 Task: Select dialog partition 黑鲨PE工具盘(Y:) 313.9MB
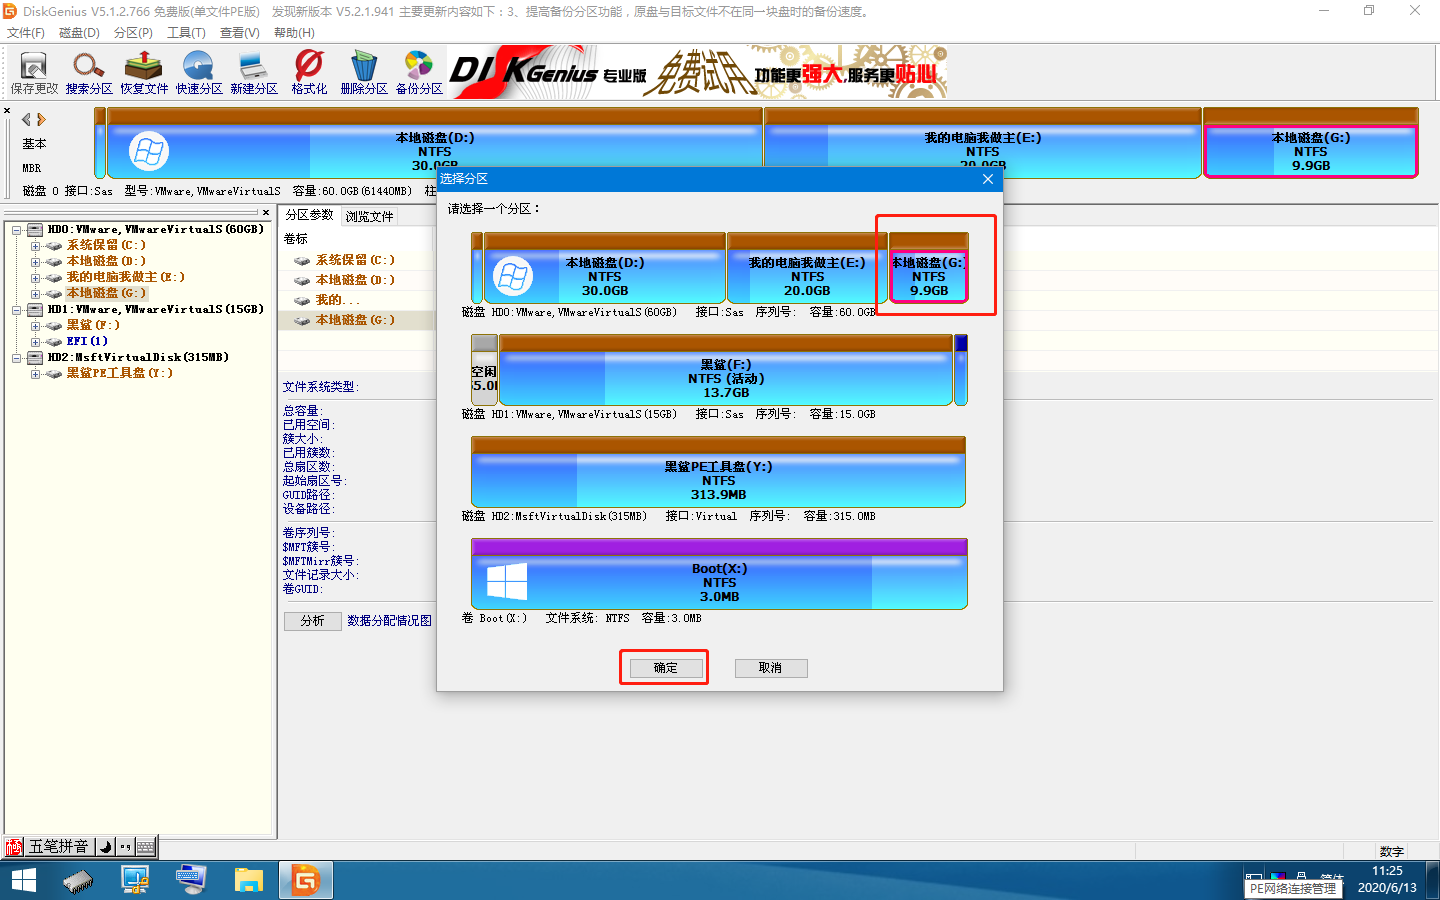[718, 472]
